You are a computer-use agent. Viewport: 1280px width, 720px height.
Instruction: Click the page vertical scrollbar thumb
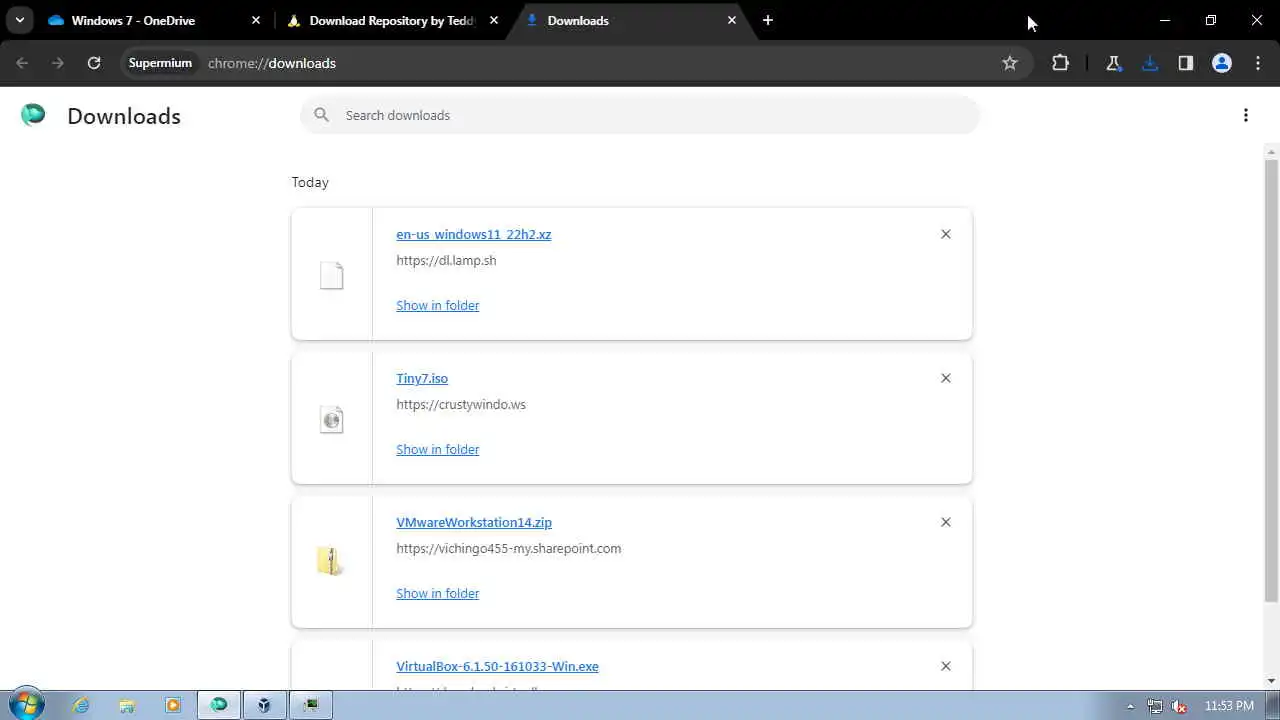[1272, 380]
